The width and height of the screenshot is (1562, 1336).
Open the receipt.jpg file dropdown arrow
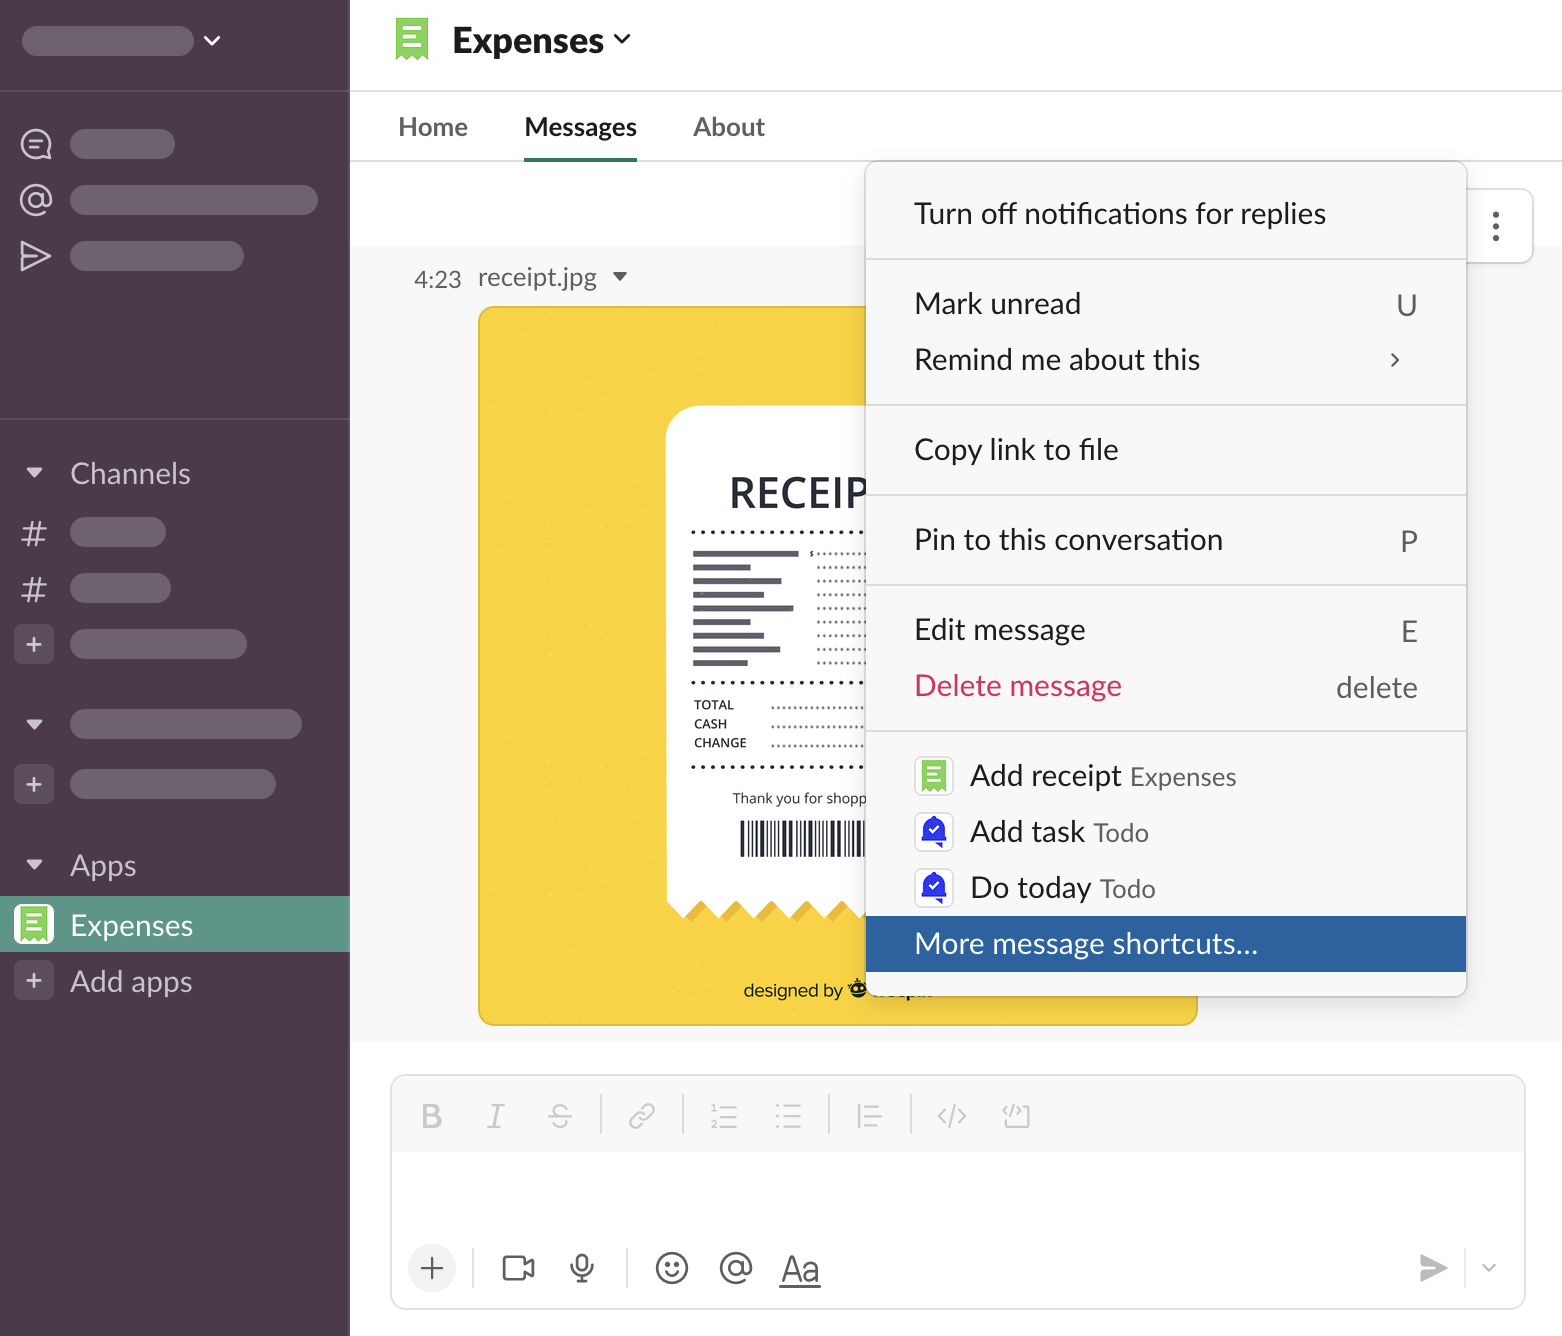620,277
